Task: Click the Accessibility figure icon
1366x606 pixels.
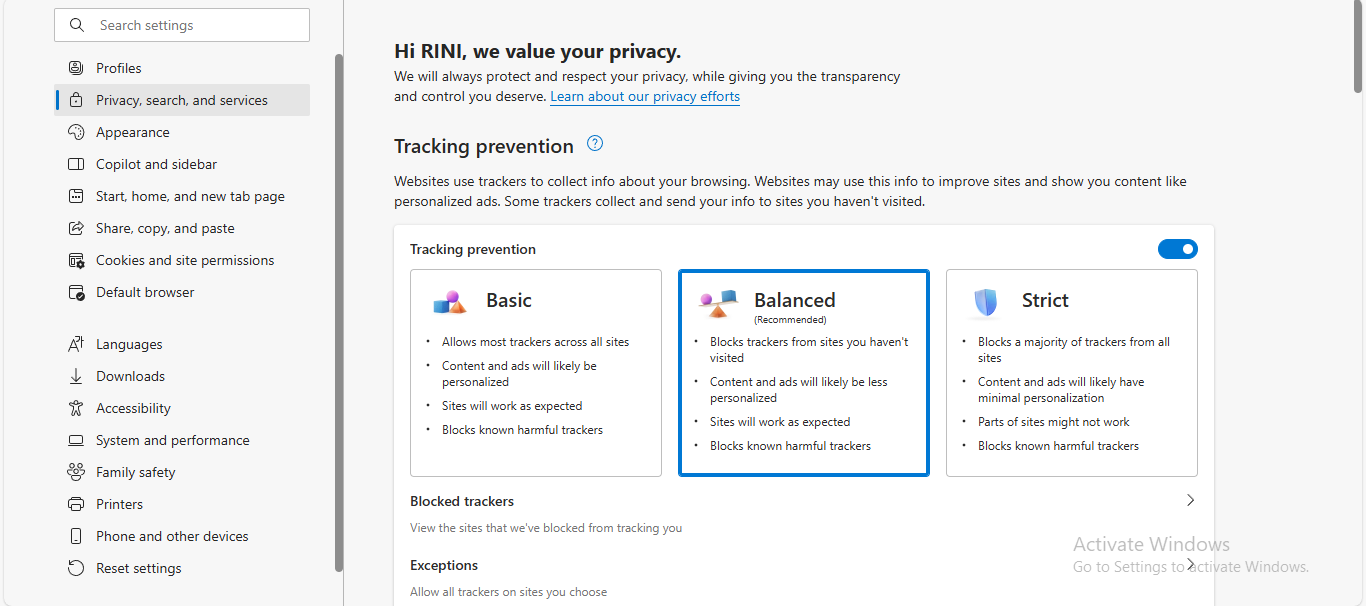Action: (76, 408)
